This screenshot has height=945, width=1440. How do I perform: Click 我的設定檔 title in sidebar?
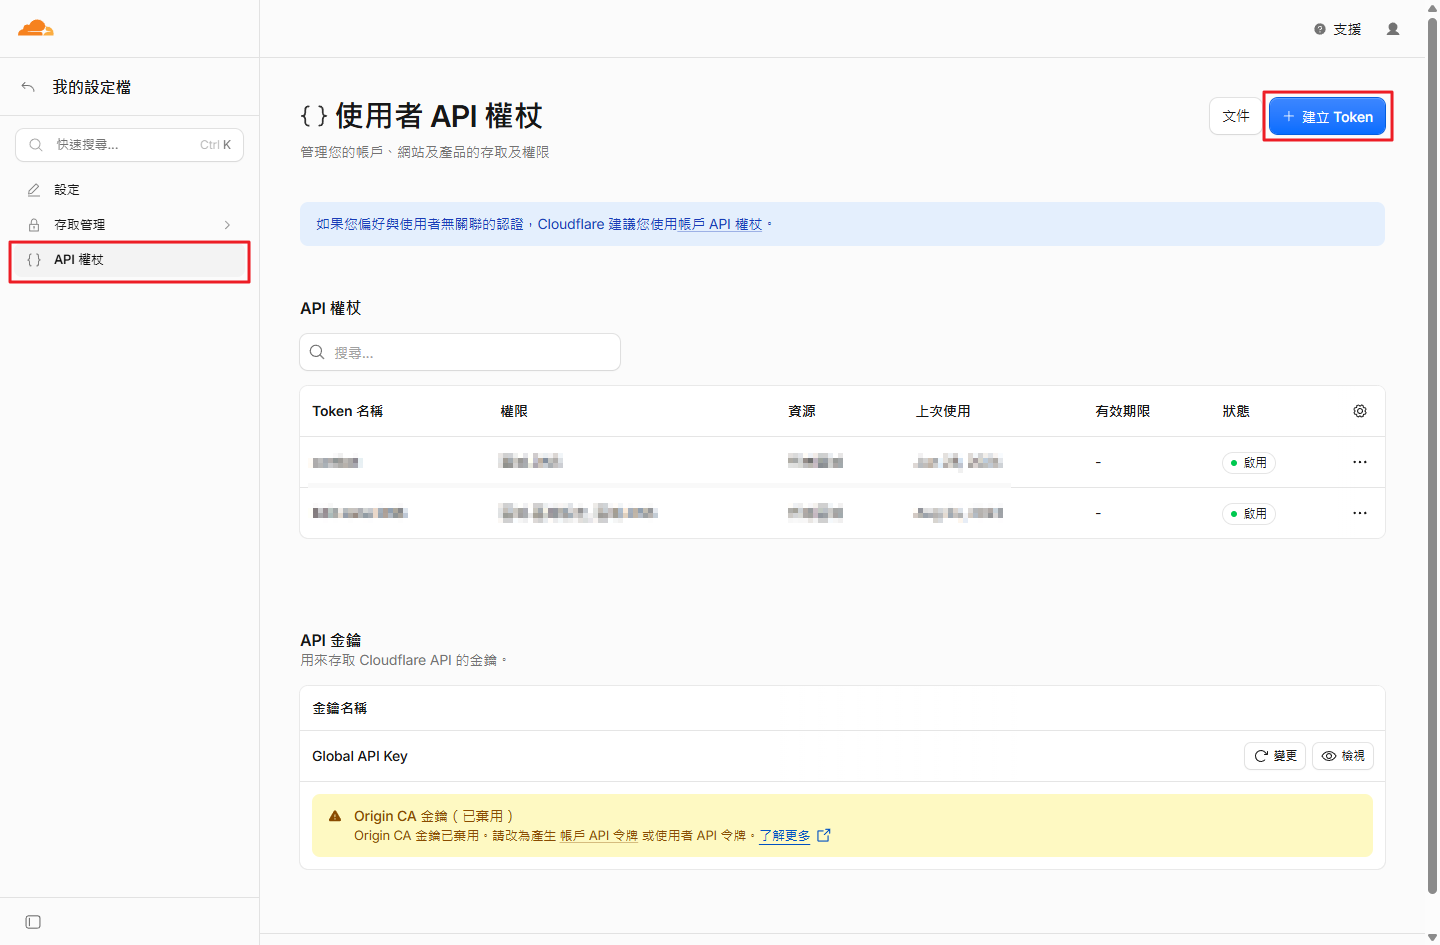pyautogui.click(x=92, y=87)
